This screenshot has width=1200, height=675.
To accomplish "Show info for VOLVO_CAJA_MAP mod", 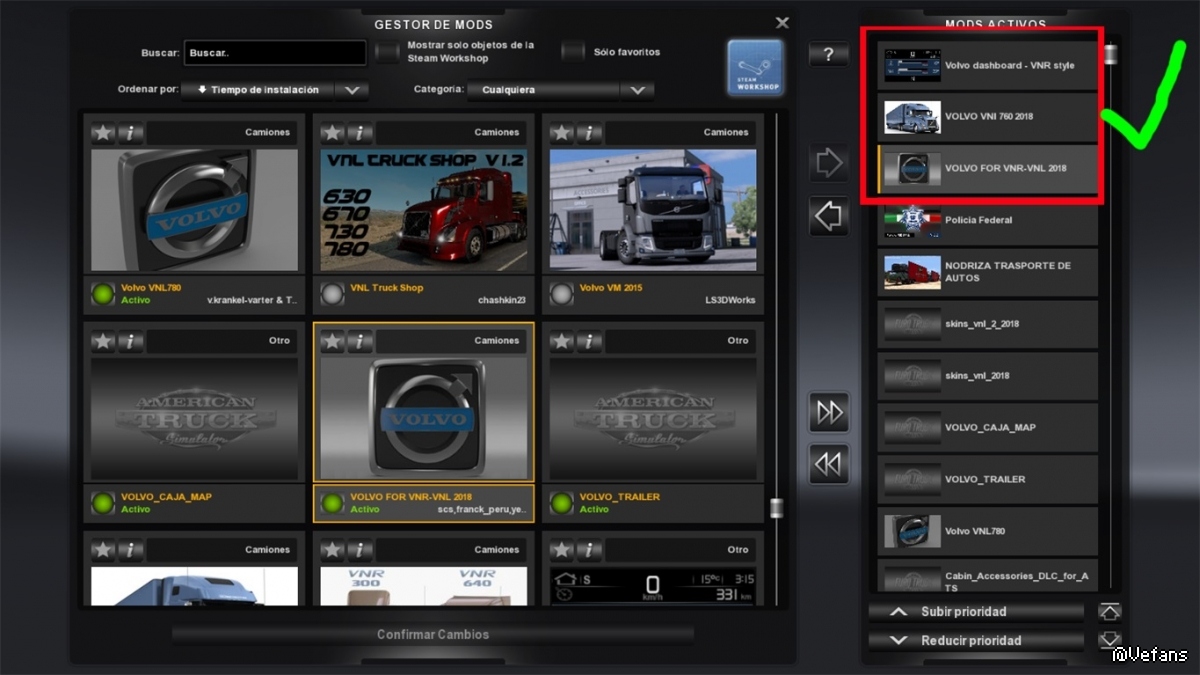I will point(131,341).
